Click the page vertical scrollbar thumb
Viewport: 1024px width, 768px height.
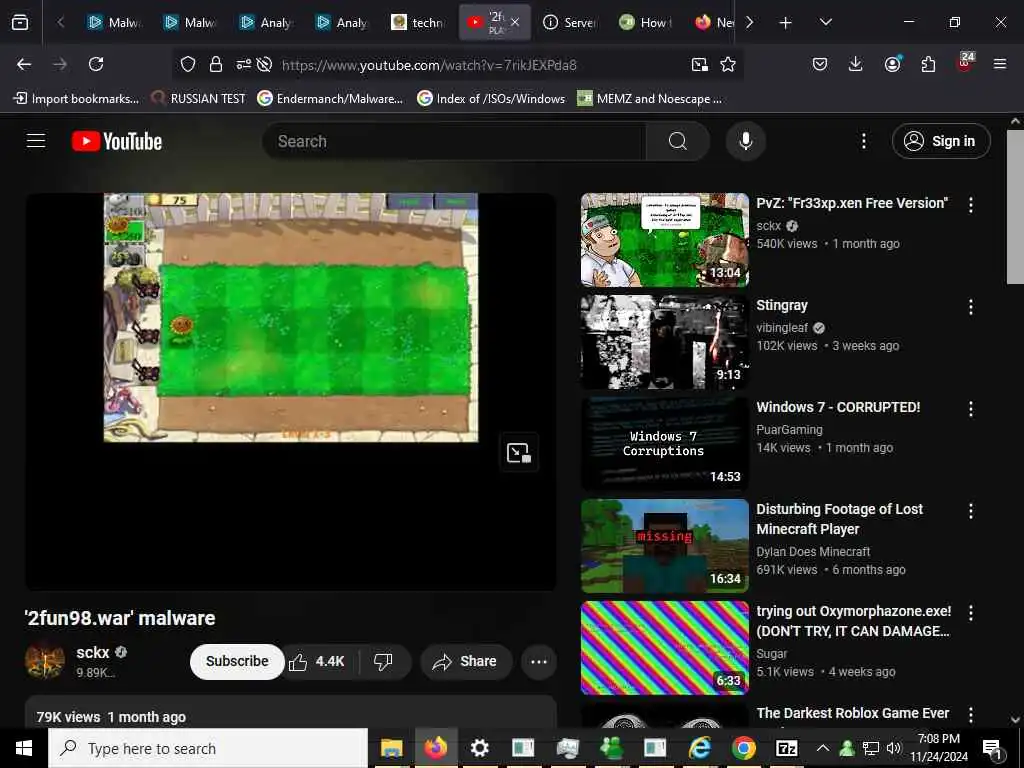(x=1015, y=206)
